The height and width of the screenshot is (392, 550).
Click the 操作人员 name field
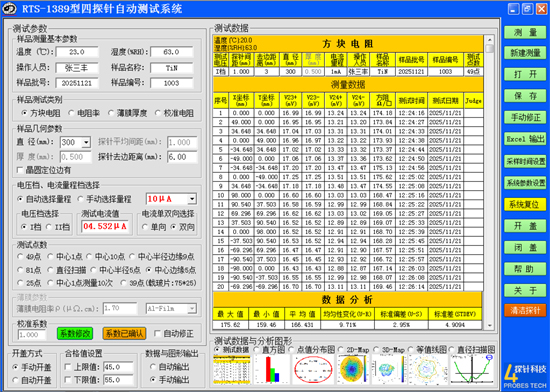[x=77, y=68]
